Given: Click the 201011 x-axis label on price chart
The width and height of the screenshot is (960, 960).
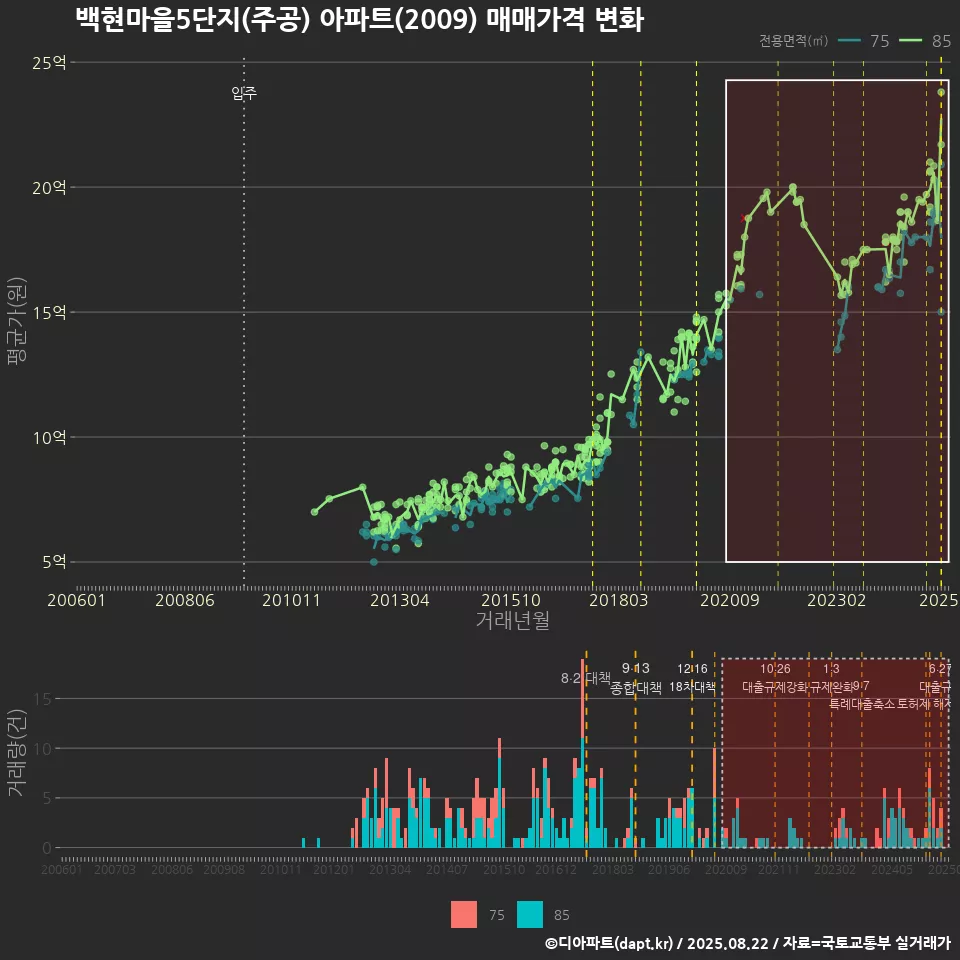Looking at the screenshot, I should point(291,600).
